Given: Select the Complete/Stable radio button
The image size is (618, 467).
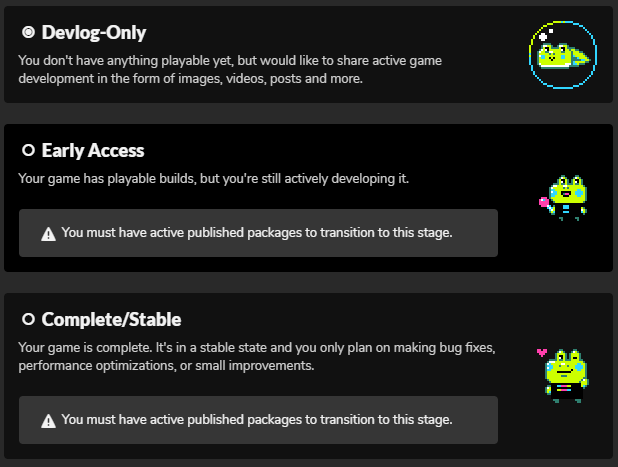Looking at the screenshot, I should click(28, 320).
